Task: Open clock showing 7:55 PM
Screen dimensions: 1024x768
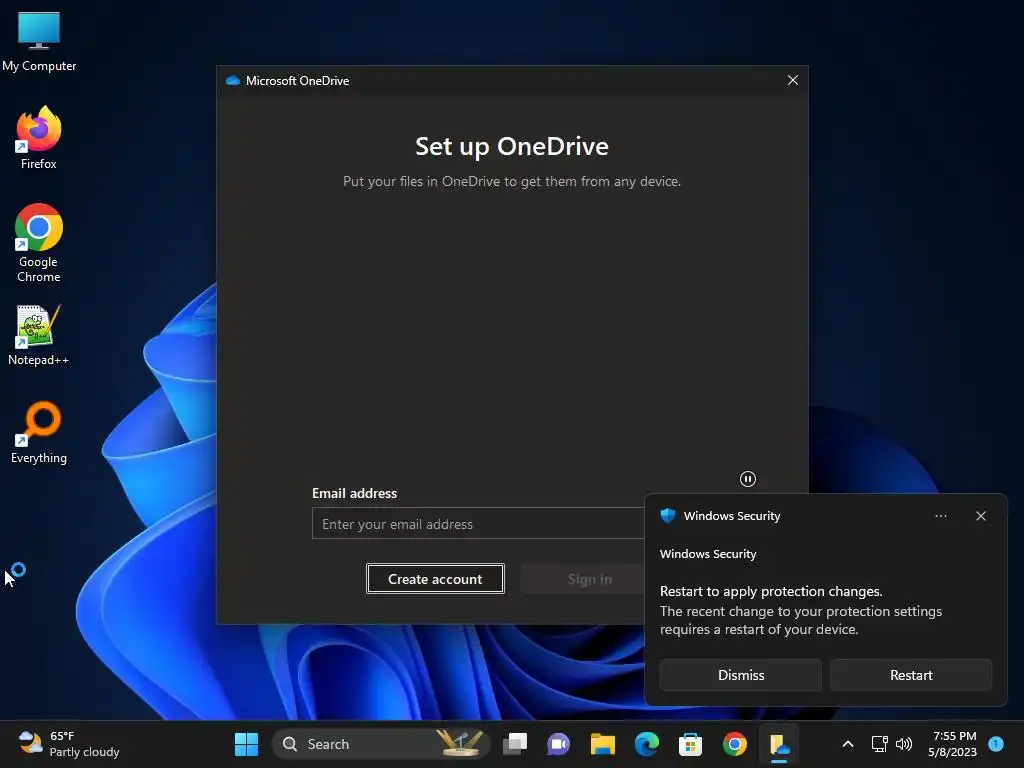Action: [953, 744]
